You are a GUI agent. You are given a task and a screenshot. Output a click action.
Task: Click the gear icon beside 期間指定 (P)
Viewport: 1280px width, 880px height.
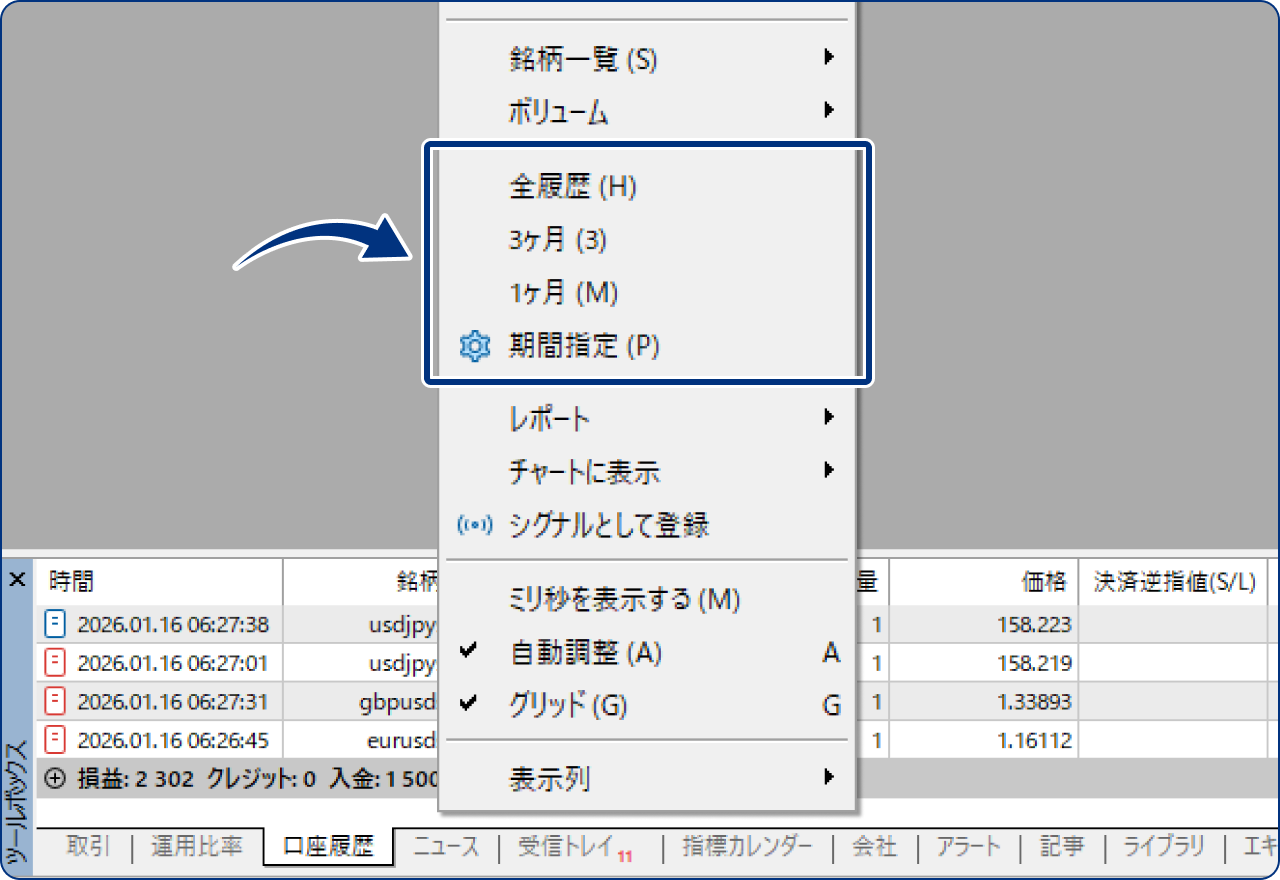pyautogui.click(x=474, y=346)
